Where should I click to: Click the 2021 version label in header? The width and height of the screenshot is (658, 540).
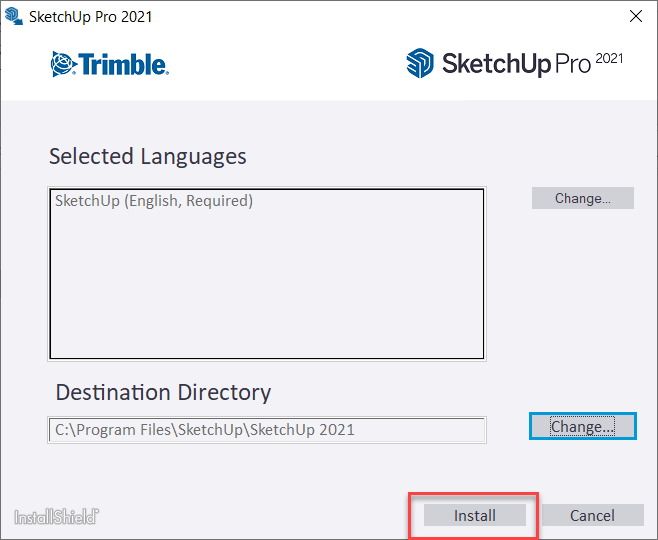click(609, 59)
